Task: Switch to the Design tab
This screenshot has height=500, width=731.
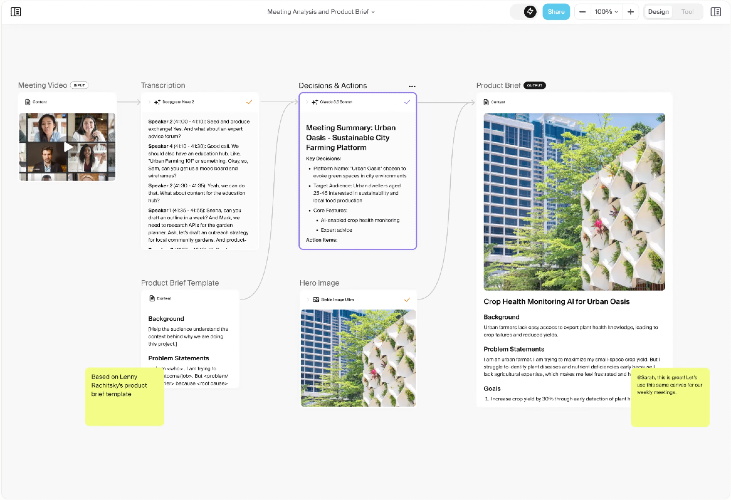Action: (658, 12)
